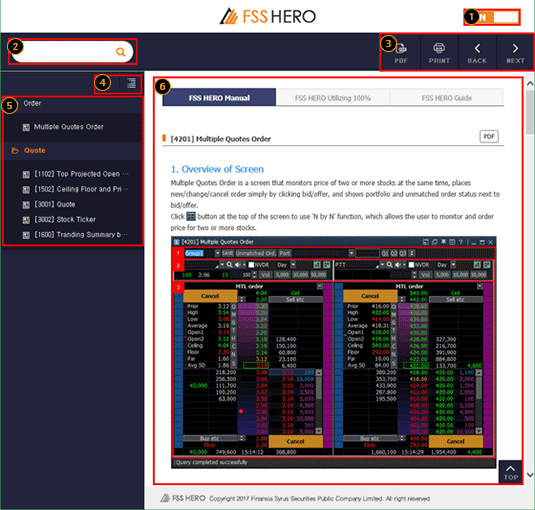535x510 pixels.
Task: Open the [3002] Stock Ticker topic
Action: [59, 219]
